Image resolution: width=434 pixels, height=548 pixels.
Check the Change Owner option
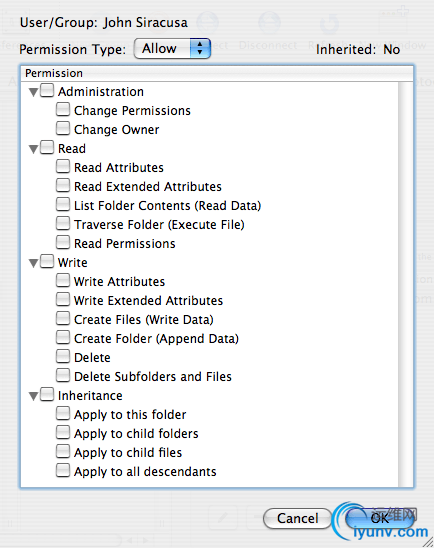click(63, 128)
